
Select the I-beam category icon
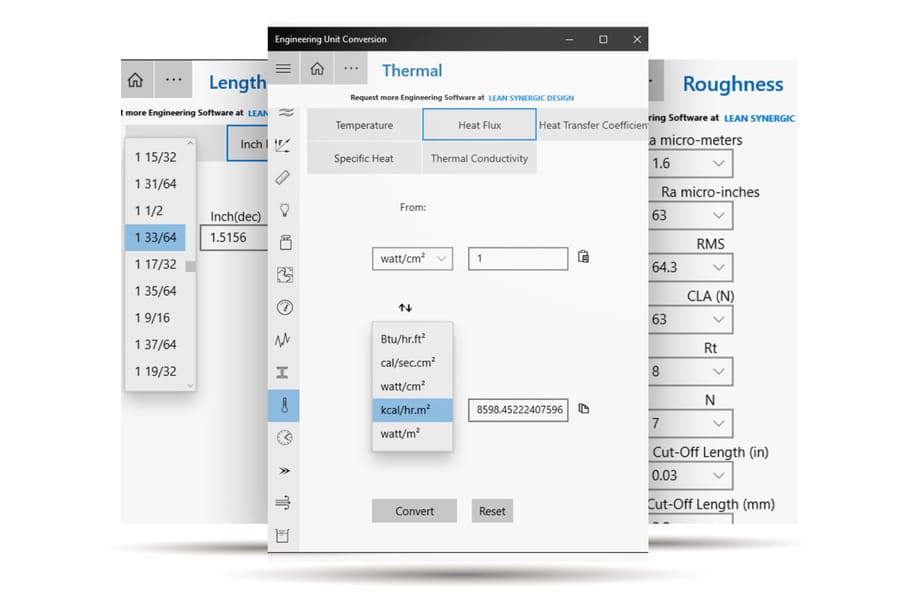282,373
